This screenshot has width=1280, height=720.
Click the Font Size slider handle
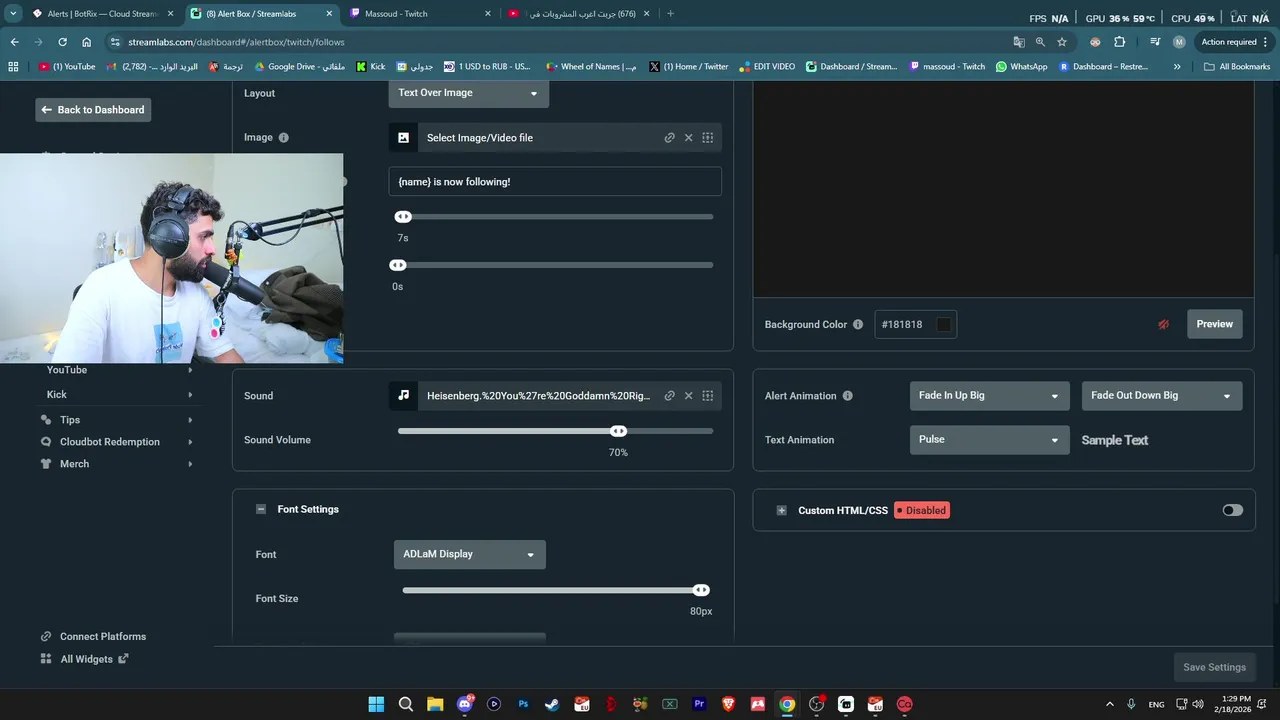[x=702, y=590]
